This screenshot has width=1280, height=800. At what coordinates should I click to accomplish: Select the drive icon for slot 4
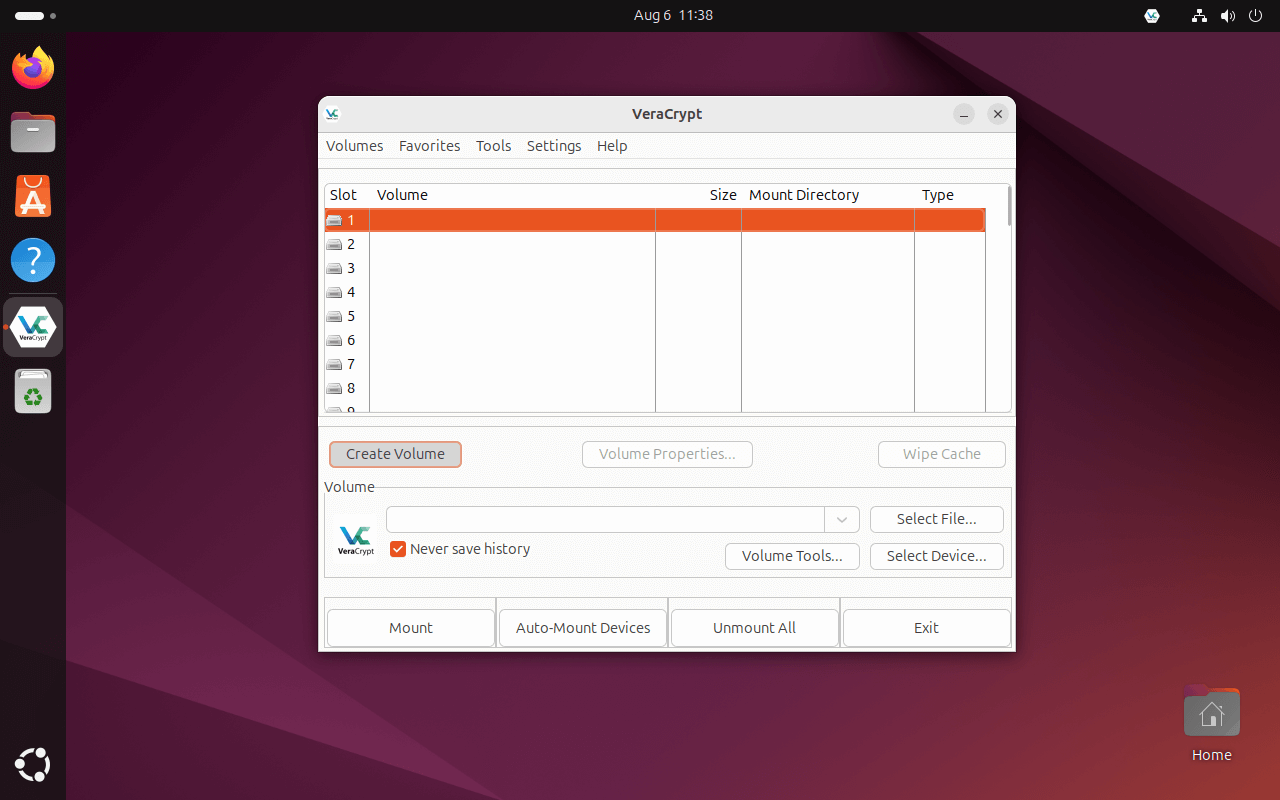coord(334,292)
